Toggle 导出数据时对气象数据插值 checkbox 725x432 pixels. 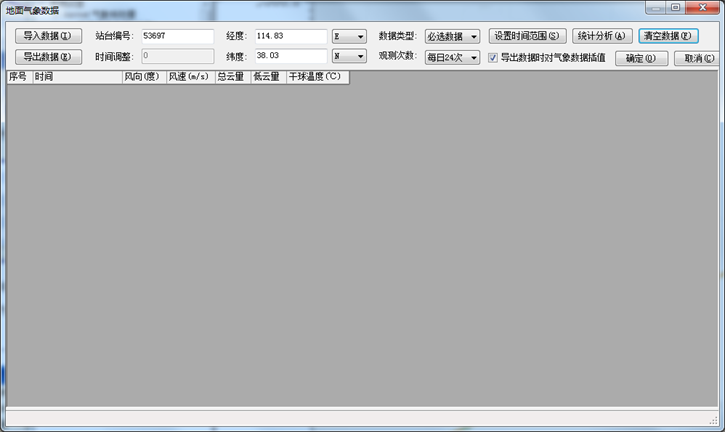tap(493, 58)
